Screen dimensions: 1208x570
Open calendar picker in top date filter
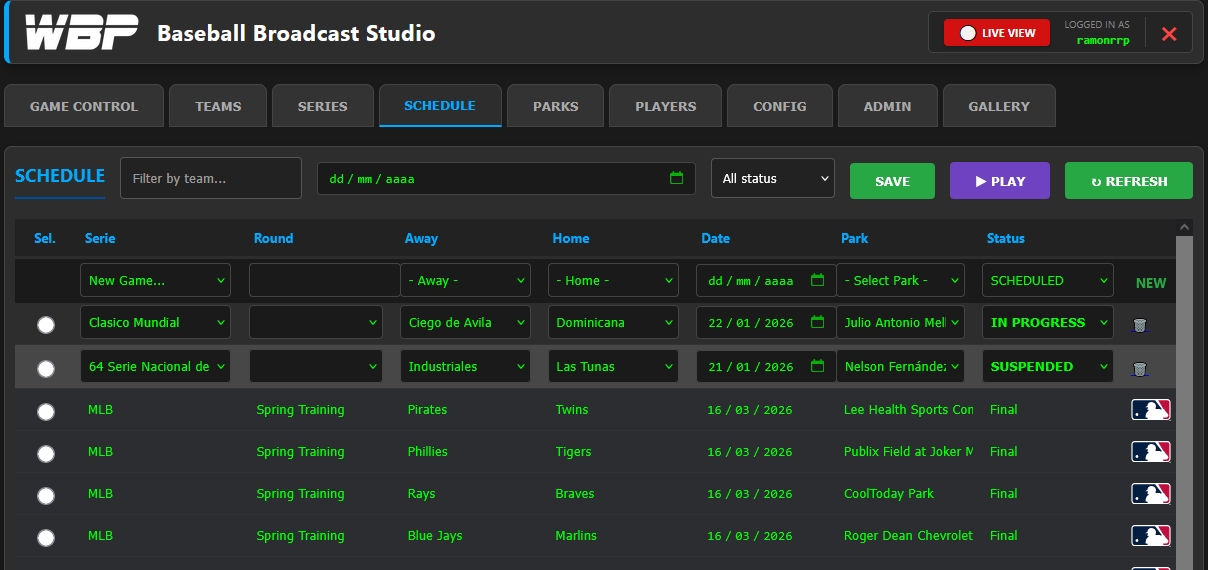[x=676, y=179]
